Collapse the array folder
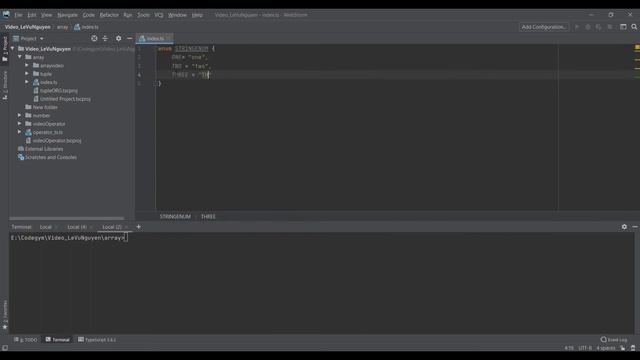 coord(20,57)
